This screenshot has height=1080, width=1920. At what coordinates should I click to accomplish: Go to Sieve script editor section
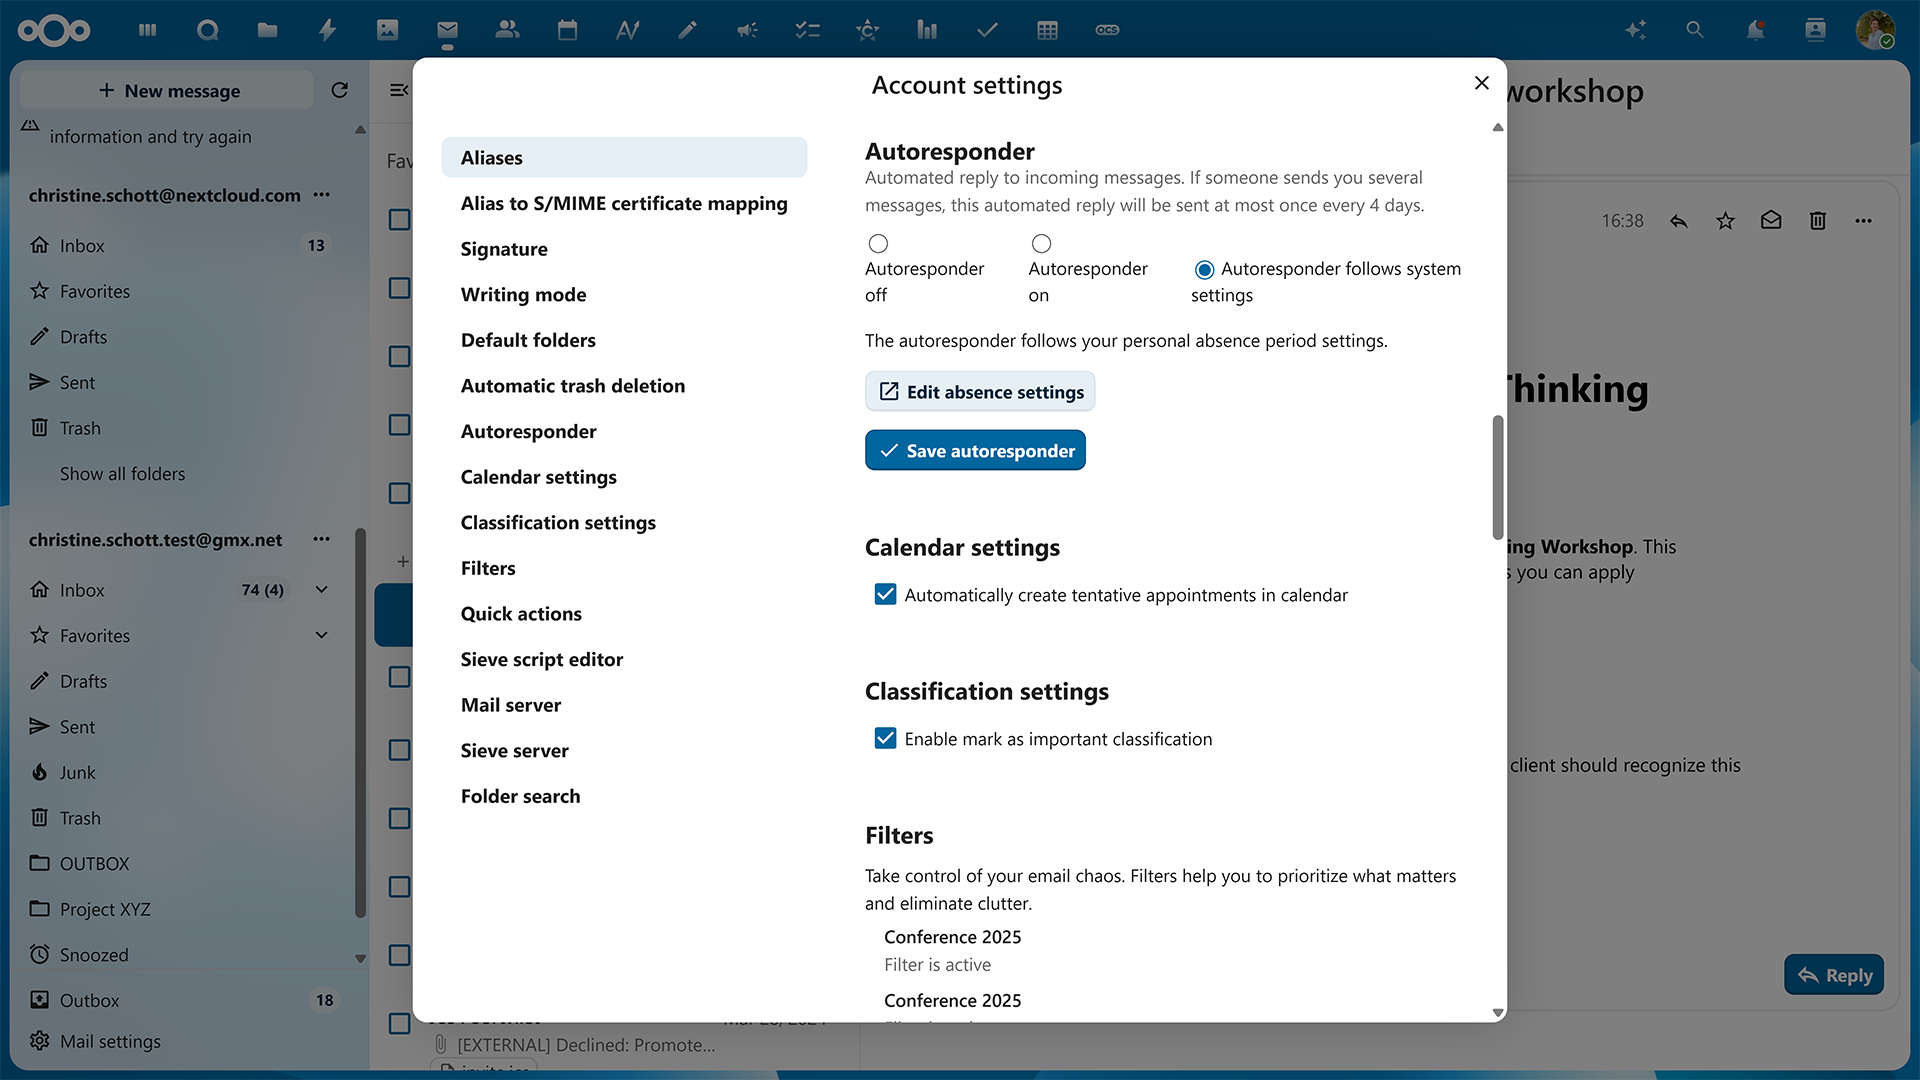click(541, 659)
